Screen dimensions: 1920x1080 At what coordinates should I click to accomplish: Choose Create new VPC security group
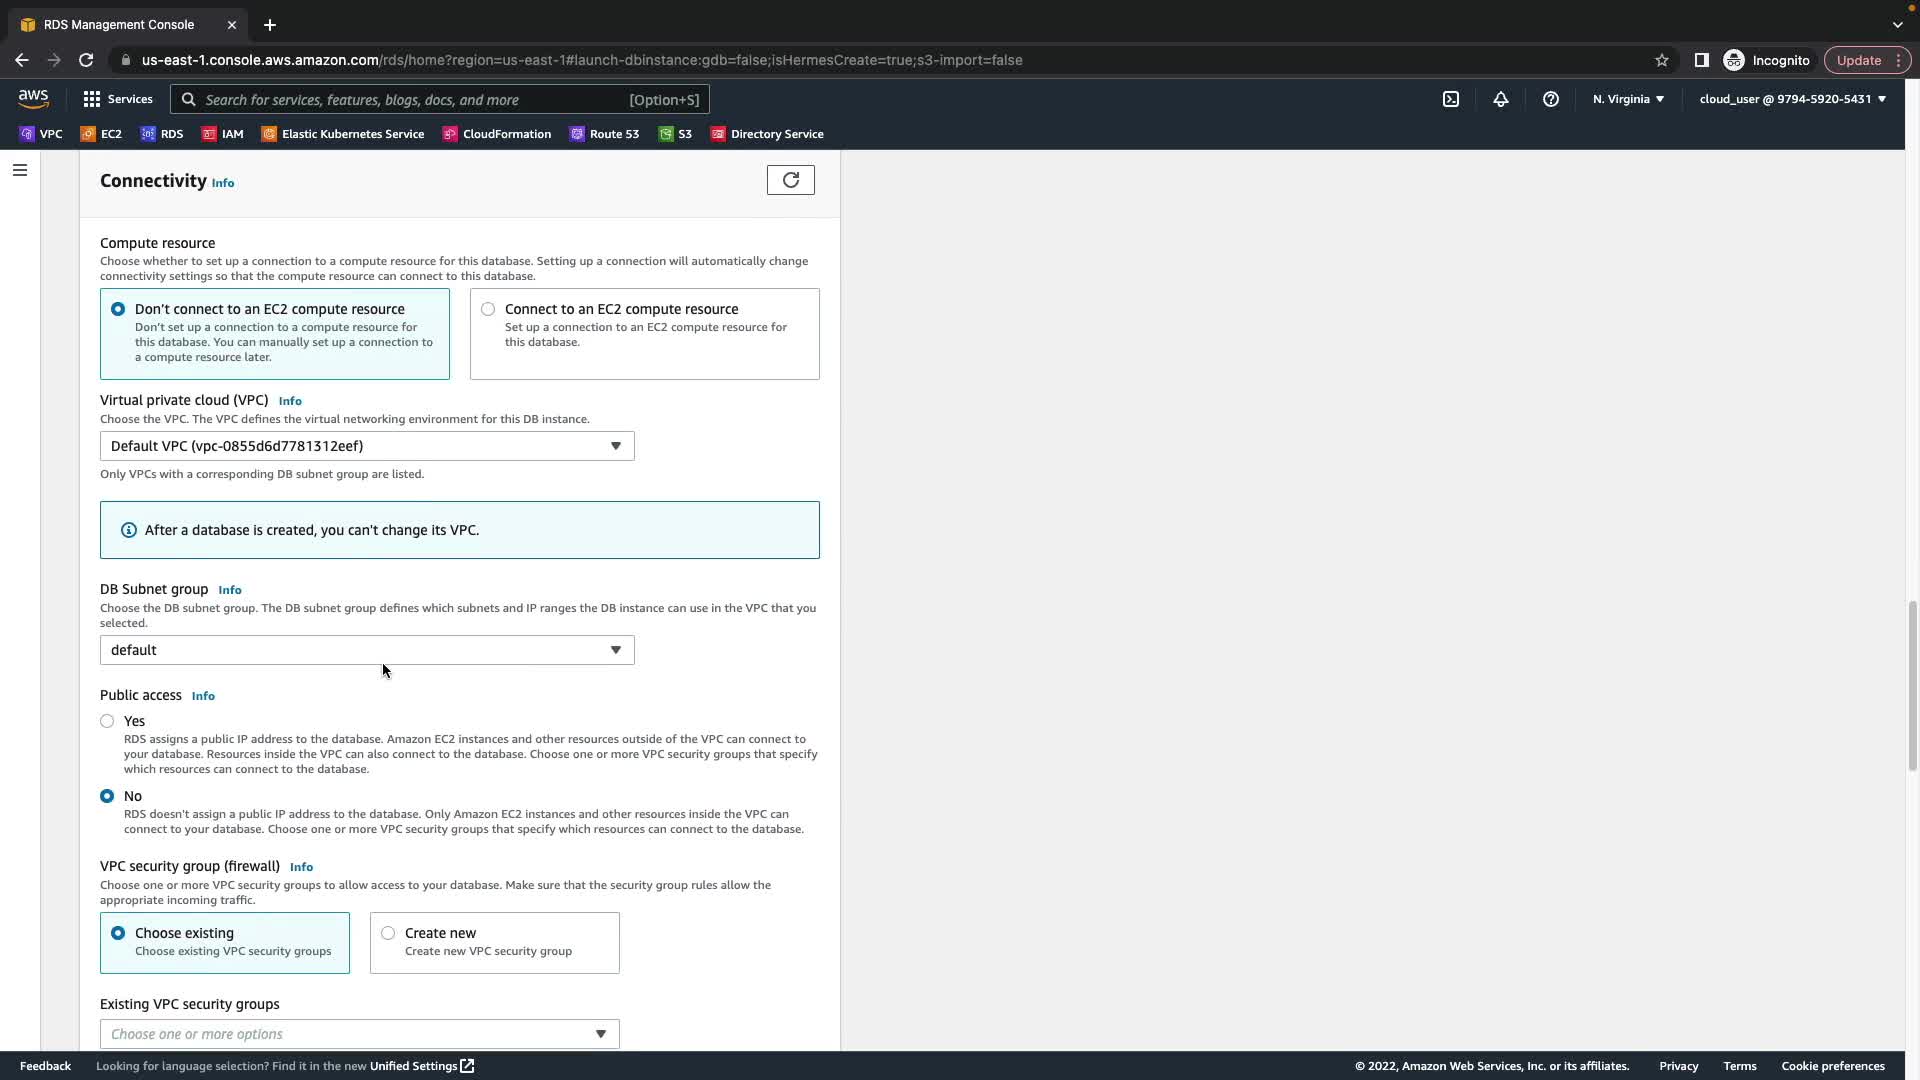(x=388, y=933)
